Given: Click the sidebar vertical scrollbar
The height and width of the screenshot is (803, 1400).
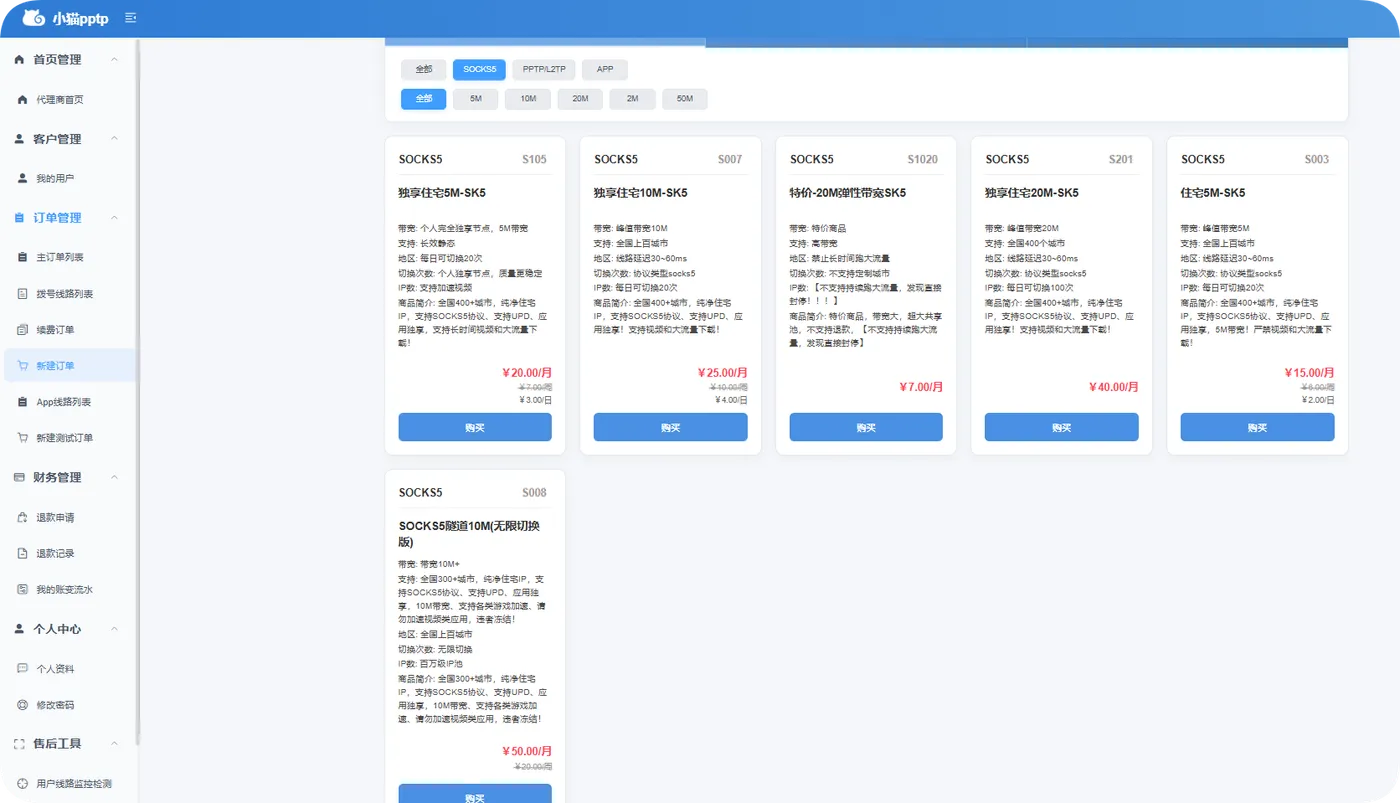Looking at the screenshot, I should (x=137, y=390).
